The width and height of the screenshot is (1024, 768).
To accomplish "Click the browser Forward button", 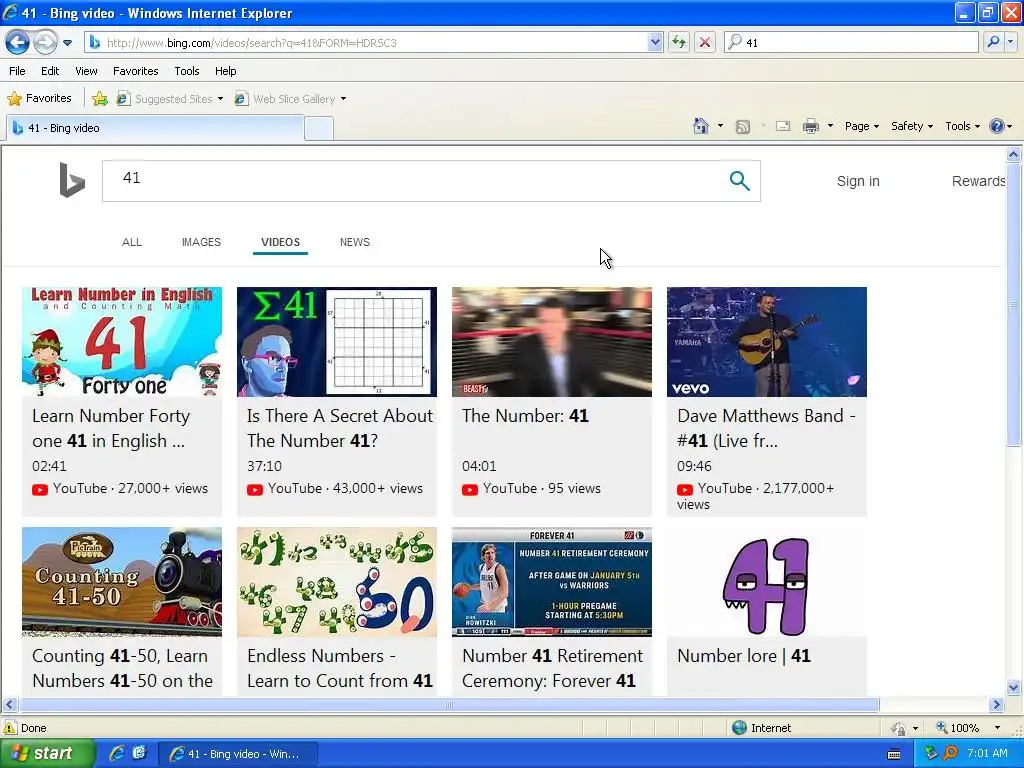I will (x=45, y=42).
